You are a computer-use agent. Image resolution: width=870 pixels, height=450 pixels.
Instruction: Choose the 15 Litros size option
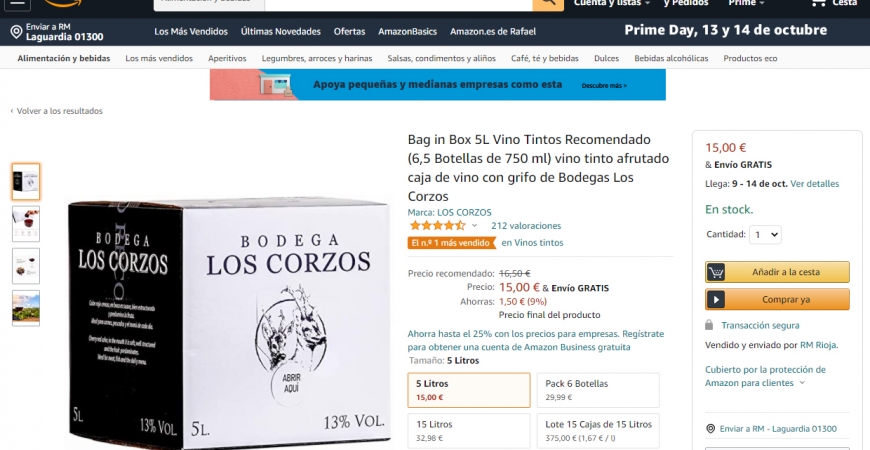[469, 431]
